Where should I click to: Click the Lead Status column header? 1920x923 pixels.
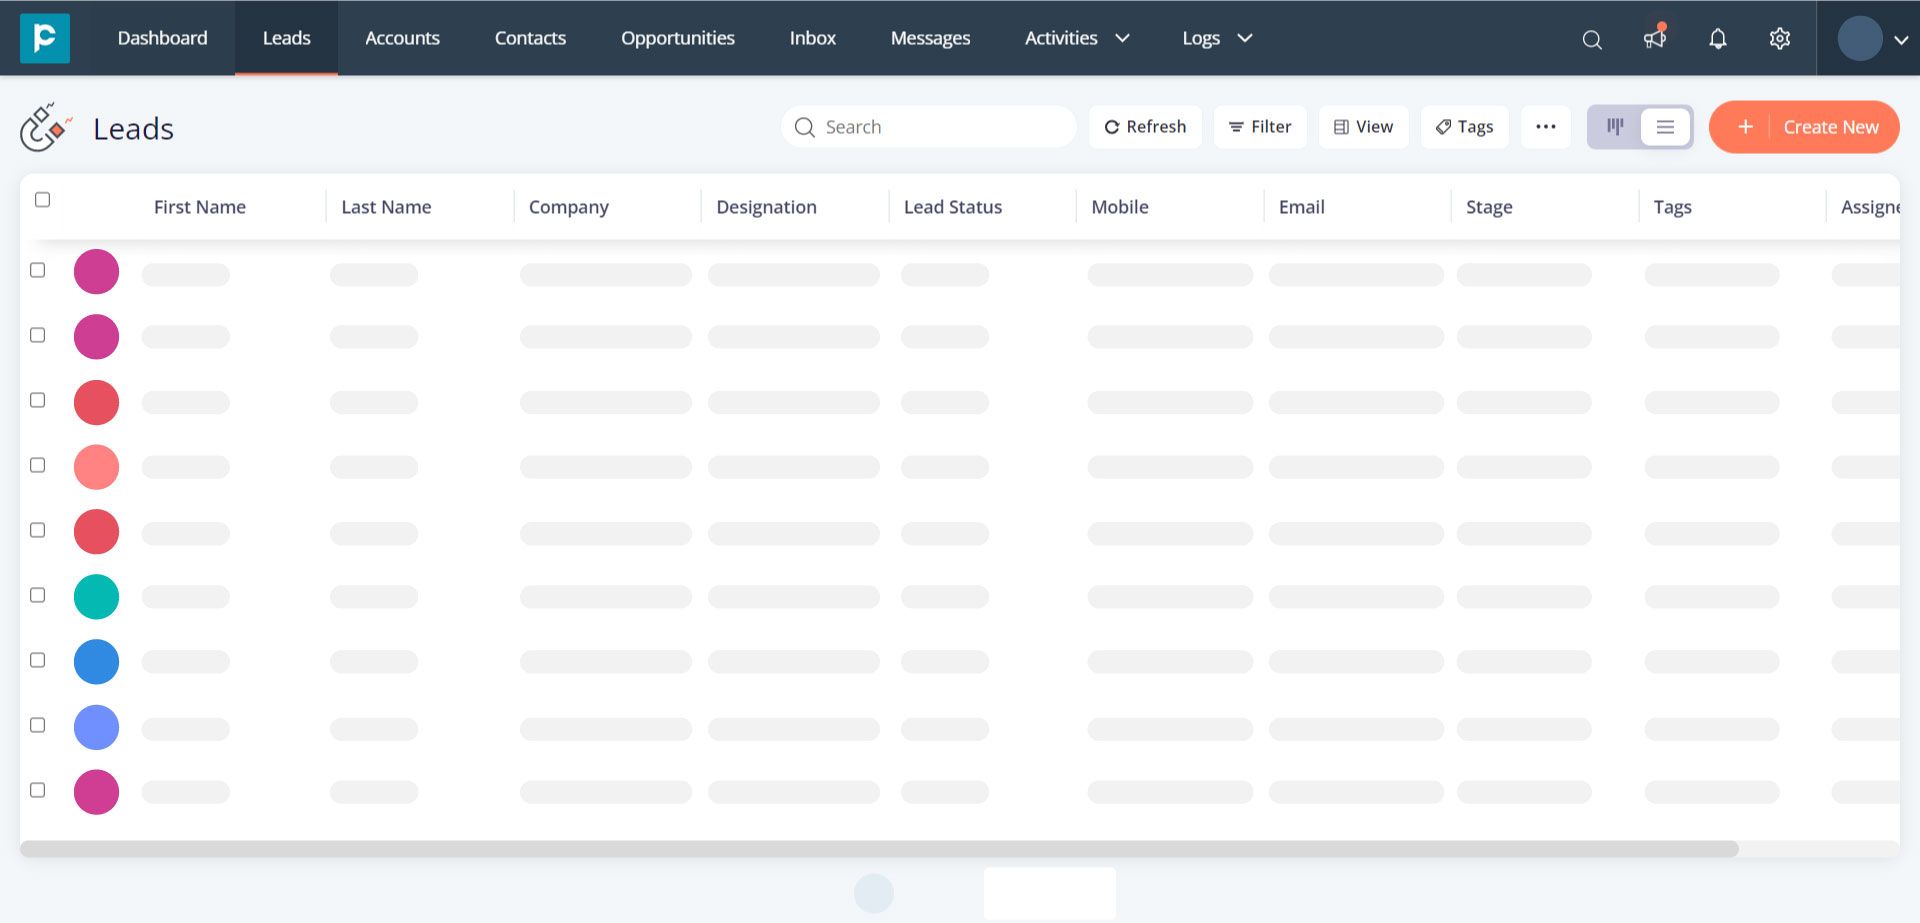[953, 207]
